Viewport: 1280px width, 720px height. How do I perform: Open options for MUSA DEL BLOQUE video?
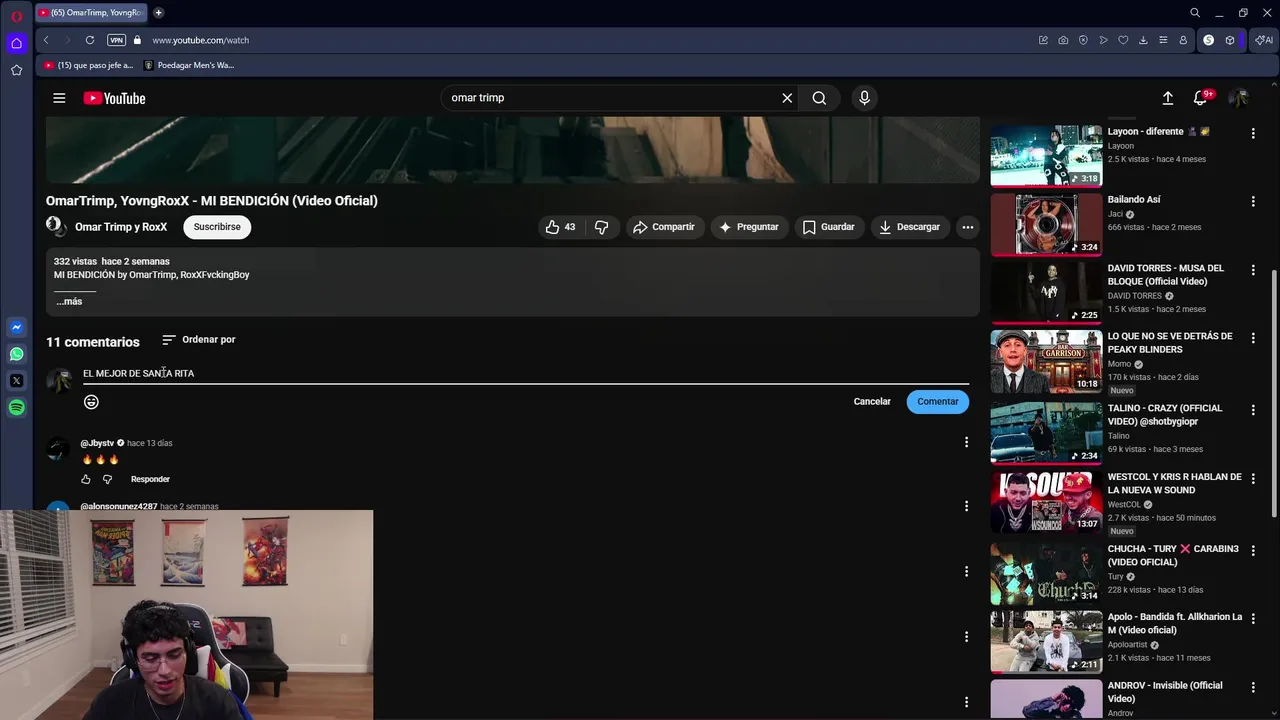(x=1253, y=270)
